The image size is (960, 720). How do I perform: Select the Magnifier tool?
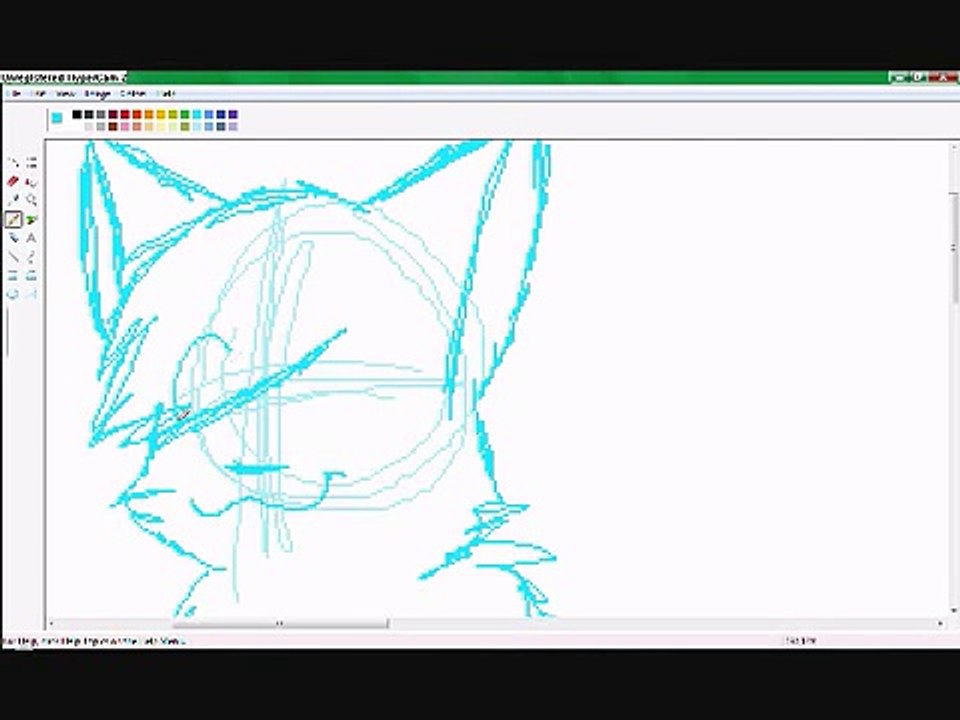point(31,200)
